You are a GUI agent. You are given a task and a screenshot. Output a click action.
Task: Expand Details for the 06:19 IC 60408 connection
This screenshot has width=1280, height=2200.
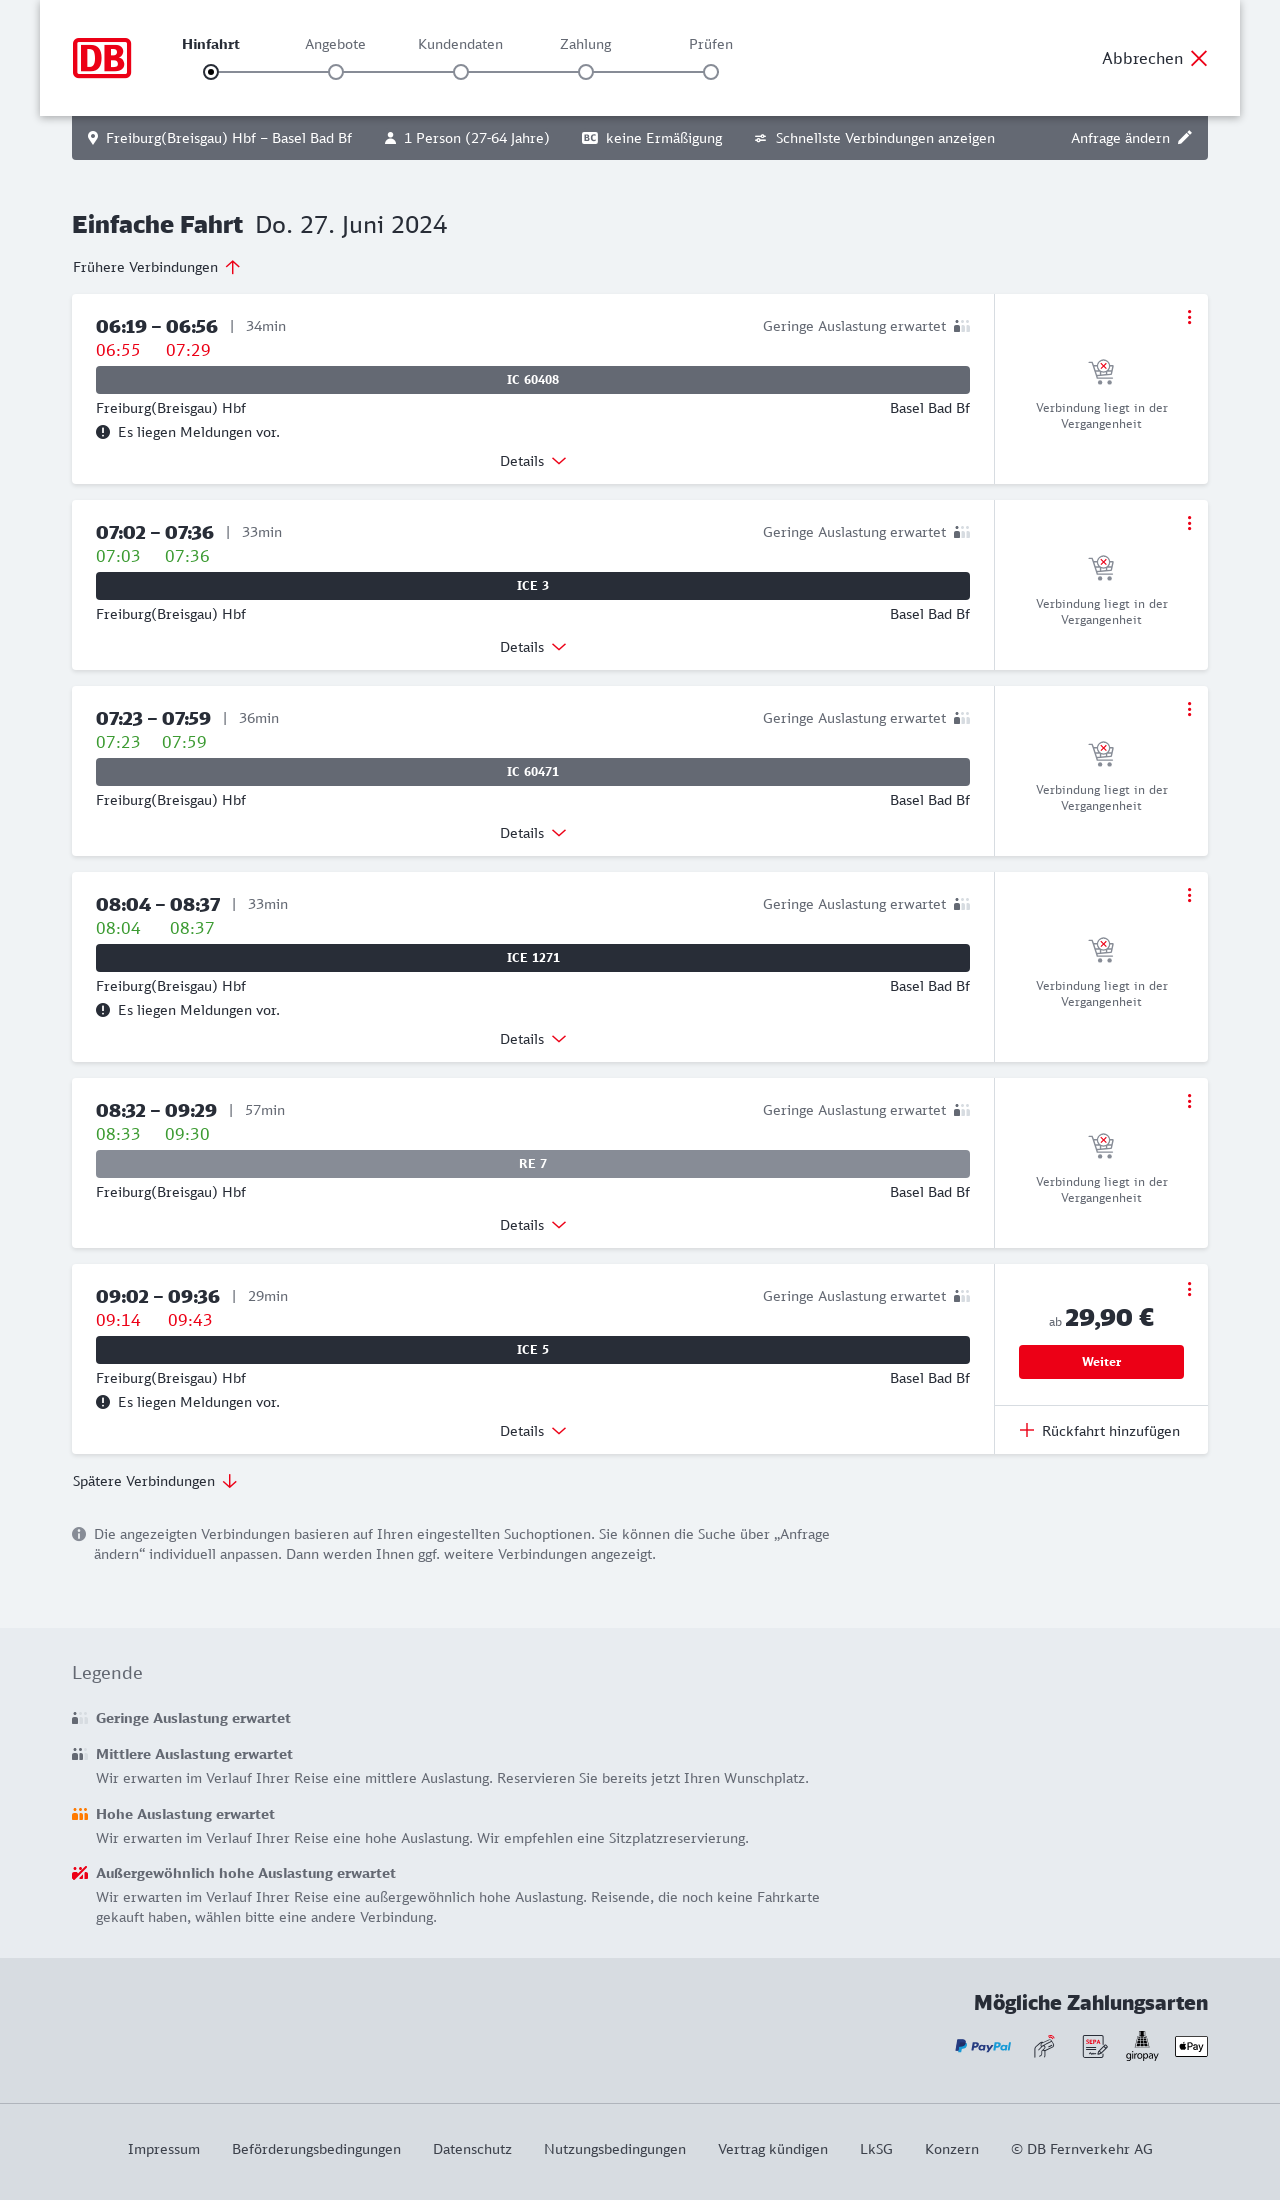coord(533,461)
